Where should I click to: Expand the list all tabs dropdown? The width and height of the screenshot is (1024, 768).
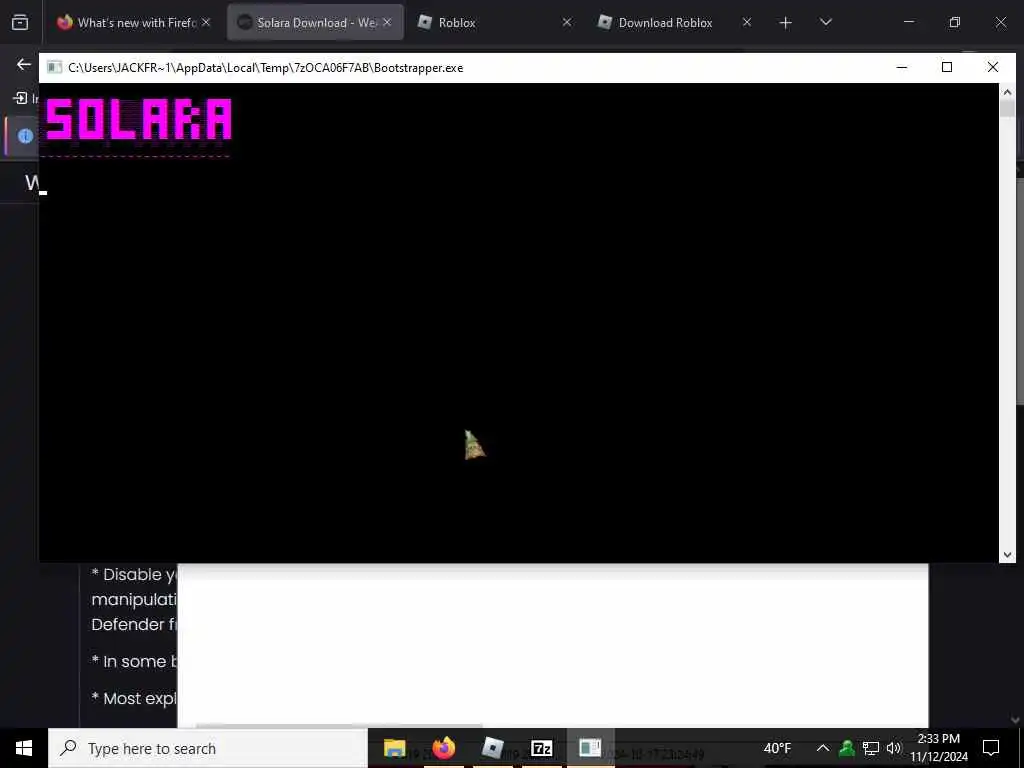tap(825, 22)
